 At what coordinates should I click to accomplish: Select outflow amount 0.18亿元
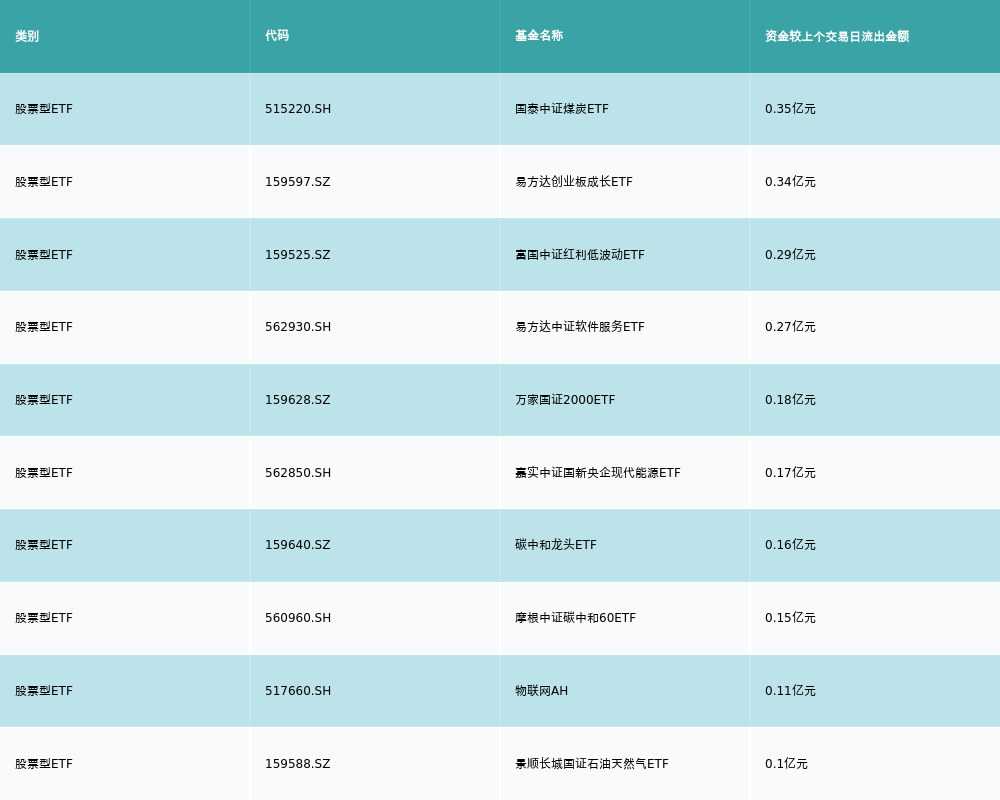coord(790,400)
